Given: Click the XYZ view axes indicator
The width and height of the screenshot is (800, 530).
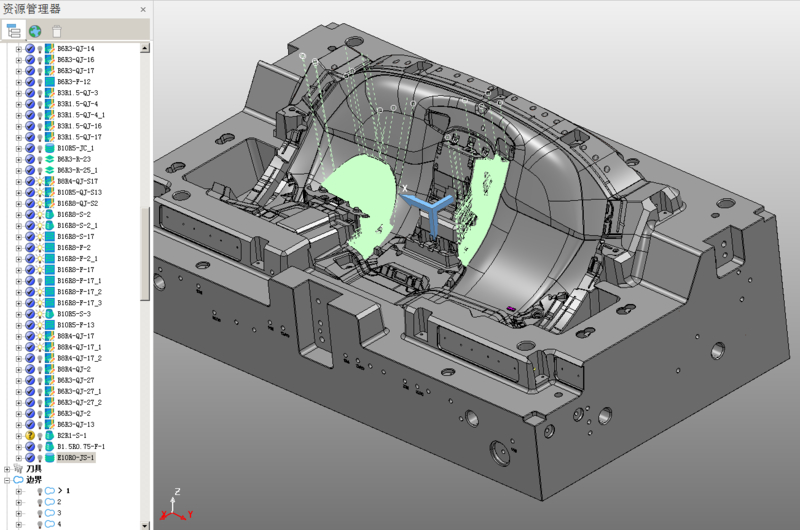Looking at the screenshot, I should pyautogui.click(x=177, y=504).
